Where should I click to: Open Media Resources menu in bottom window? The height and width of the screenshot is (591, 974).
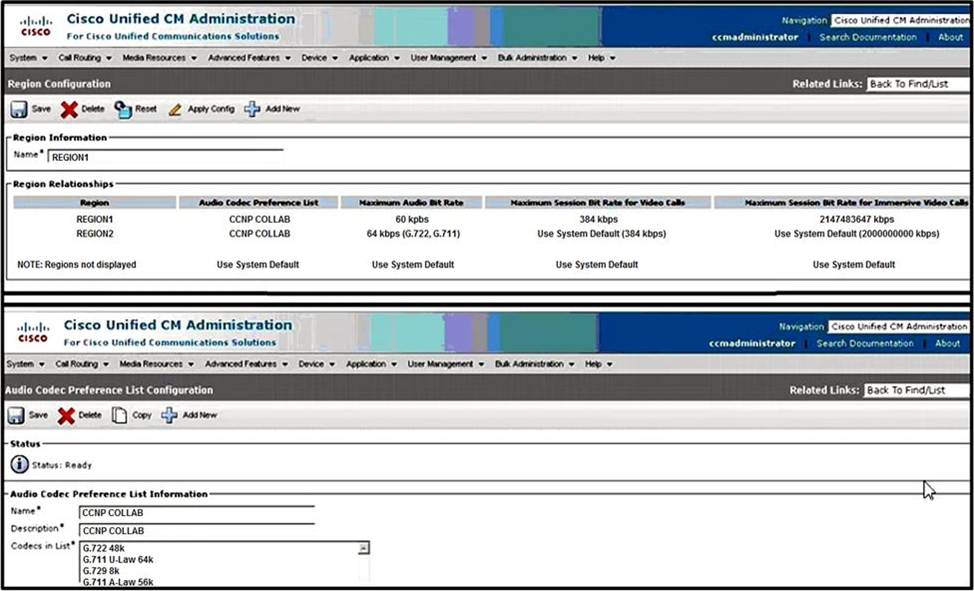pos(157,364)
